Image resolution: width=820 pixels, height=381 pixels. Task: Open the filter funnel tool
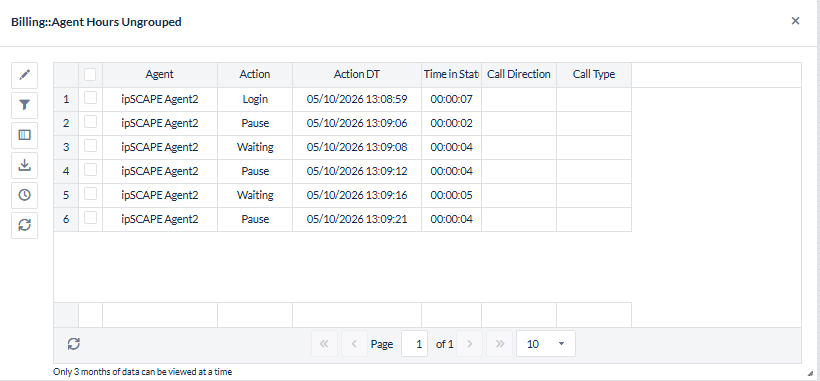pos(25,106)
